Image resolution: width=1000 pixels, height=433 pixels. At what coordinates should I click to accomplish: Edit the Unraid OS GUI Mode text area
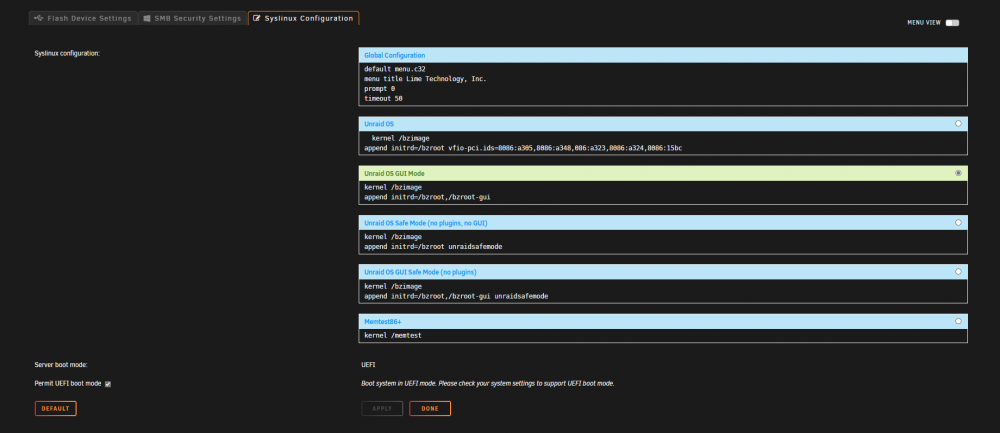point(663,193)
